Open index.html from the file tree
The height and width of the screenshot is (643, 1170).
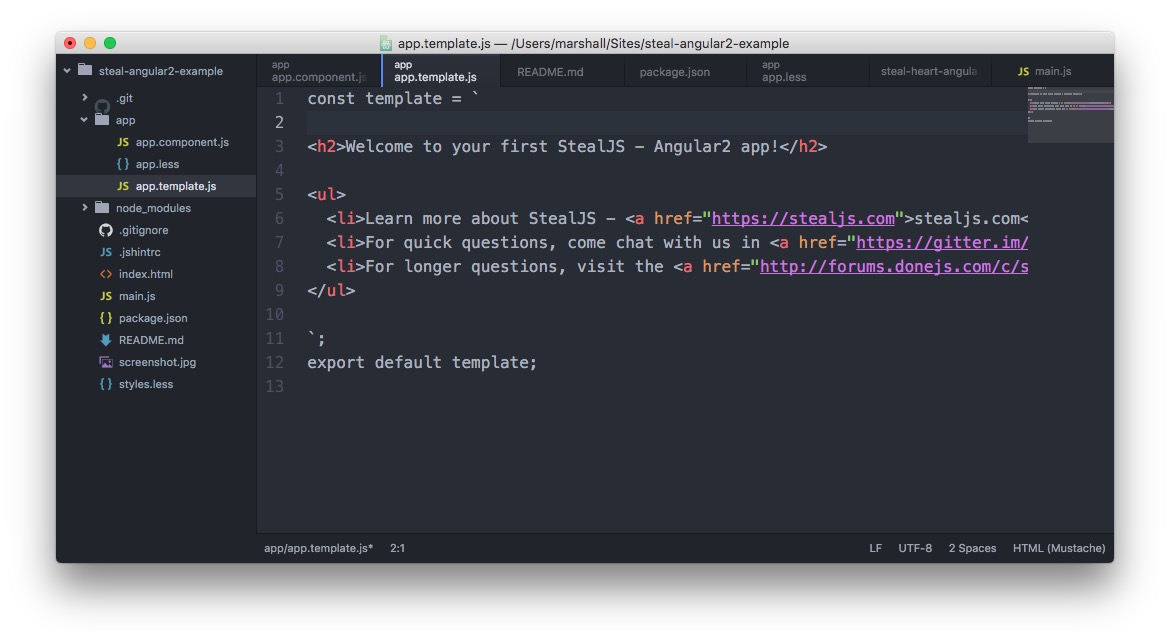[146, 274]
